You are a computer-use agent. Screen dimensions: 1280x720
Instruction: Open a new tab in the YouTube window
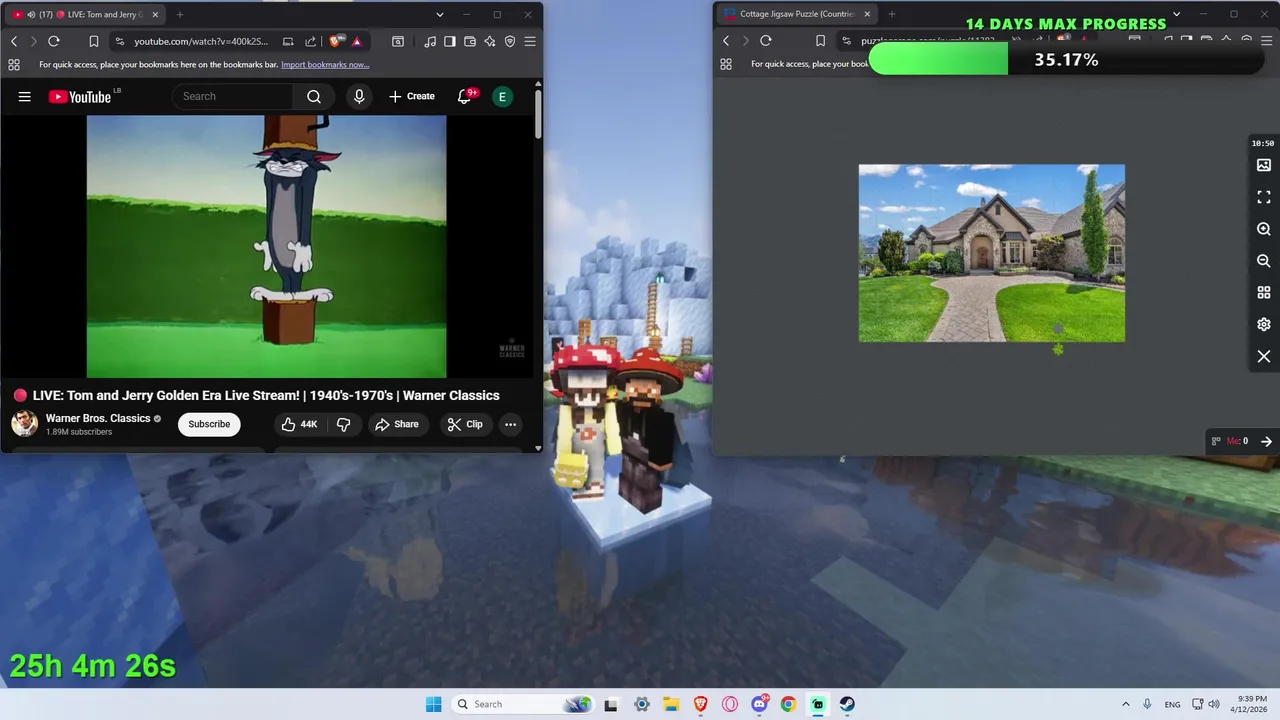point(180,15)
